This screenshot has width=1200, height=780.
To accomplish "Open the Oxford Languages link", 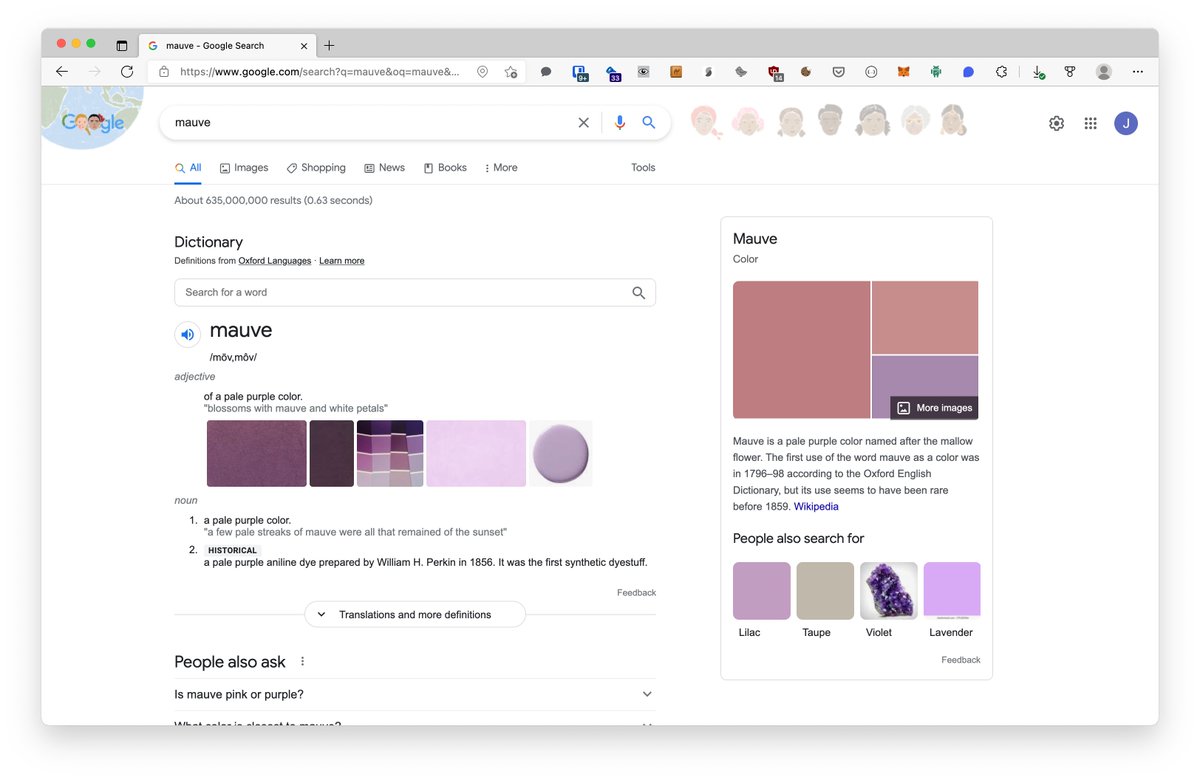I will pyautogui.click(x=275, y=261).
